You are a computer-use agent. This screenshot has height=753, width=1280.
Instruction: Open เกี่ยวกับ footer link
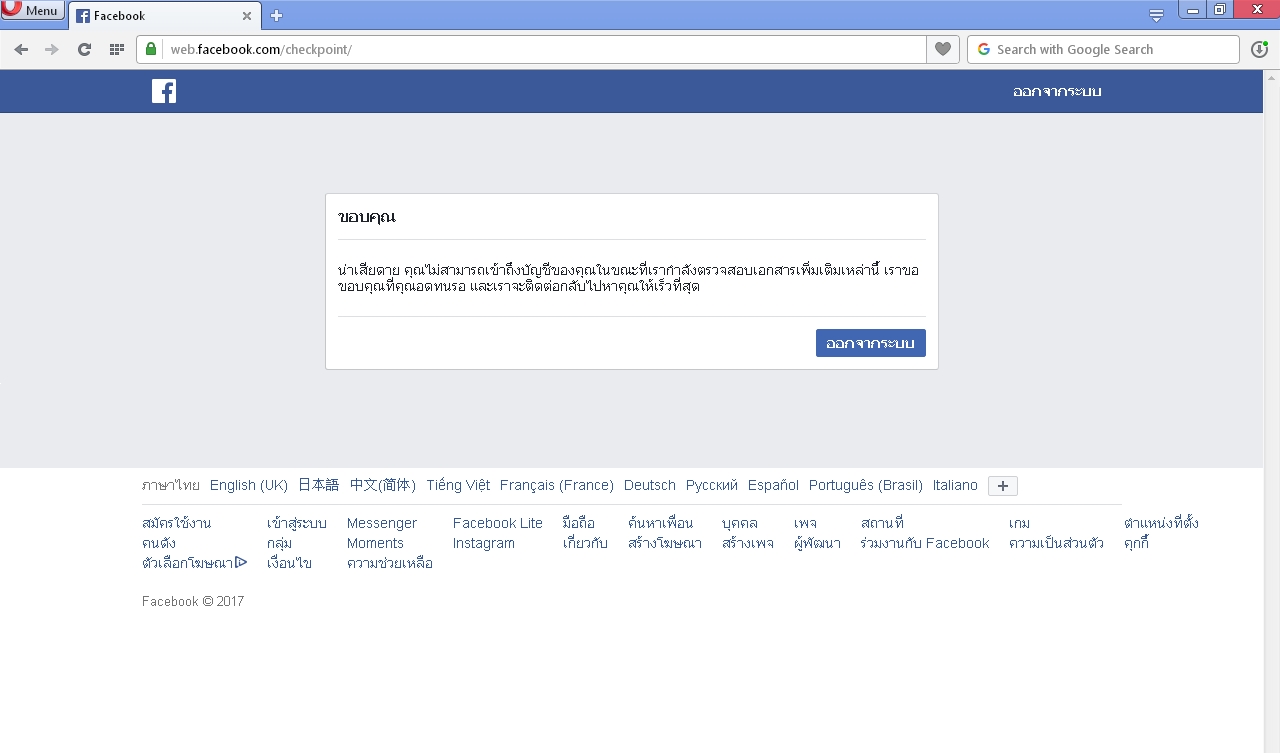point(585,543)
